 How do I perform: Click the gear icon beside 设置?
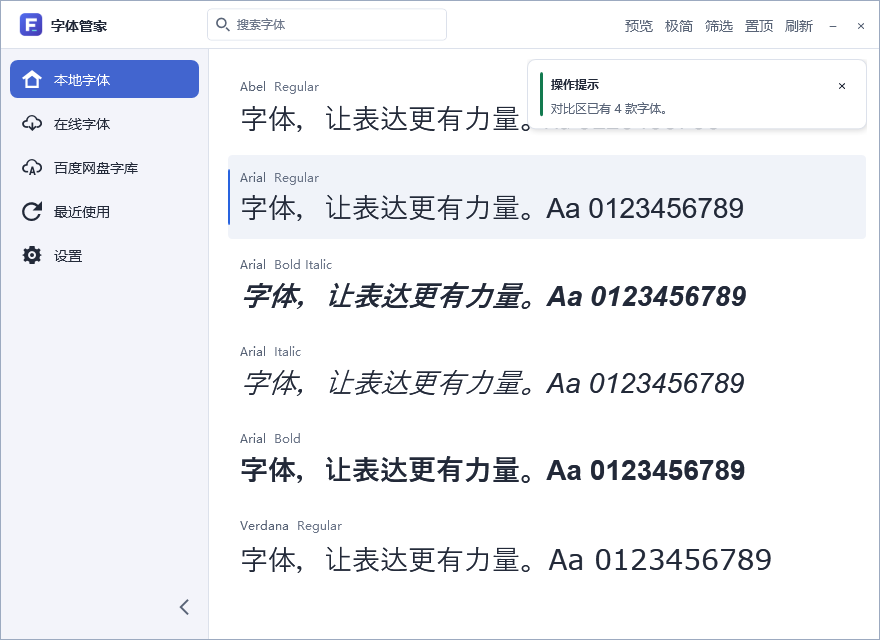32,255
